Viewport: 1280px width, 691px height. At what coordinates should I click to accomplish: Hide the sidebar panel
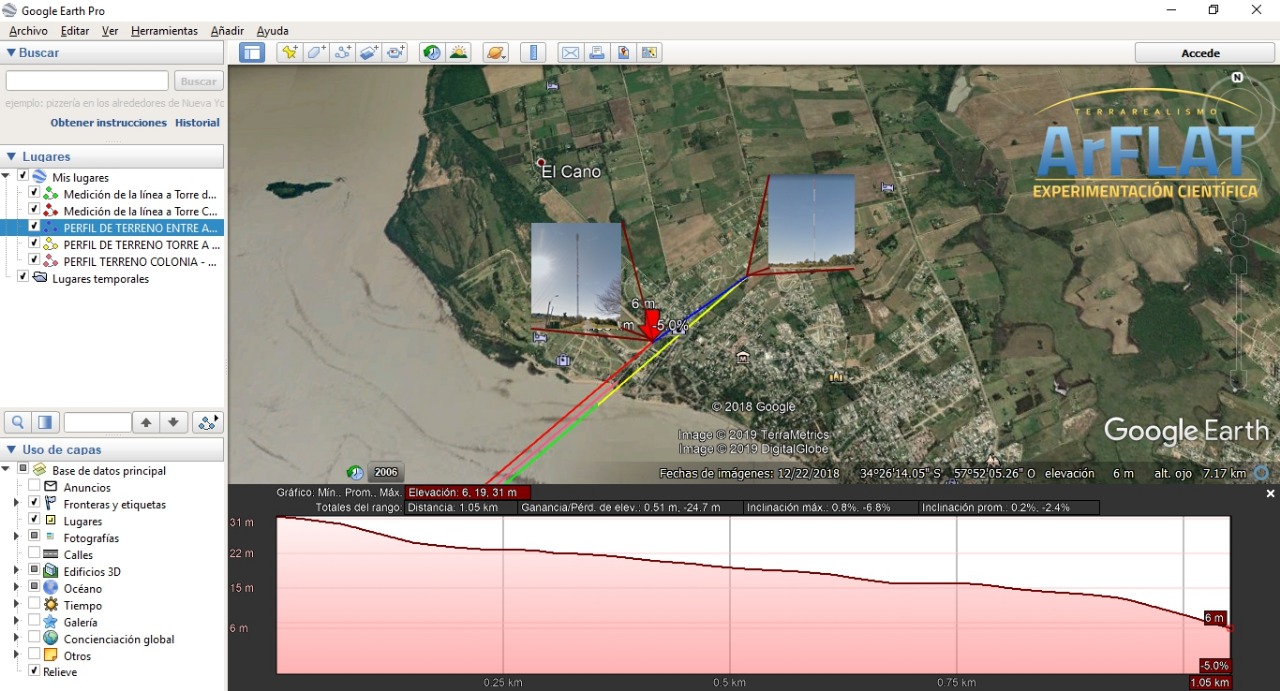[252, 53]
